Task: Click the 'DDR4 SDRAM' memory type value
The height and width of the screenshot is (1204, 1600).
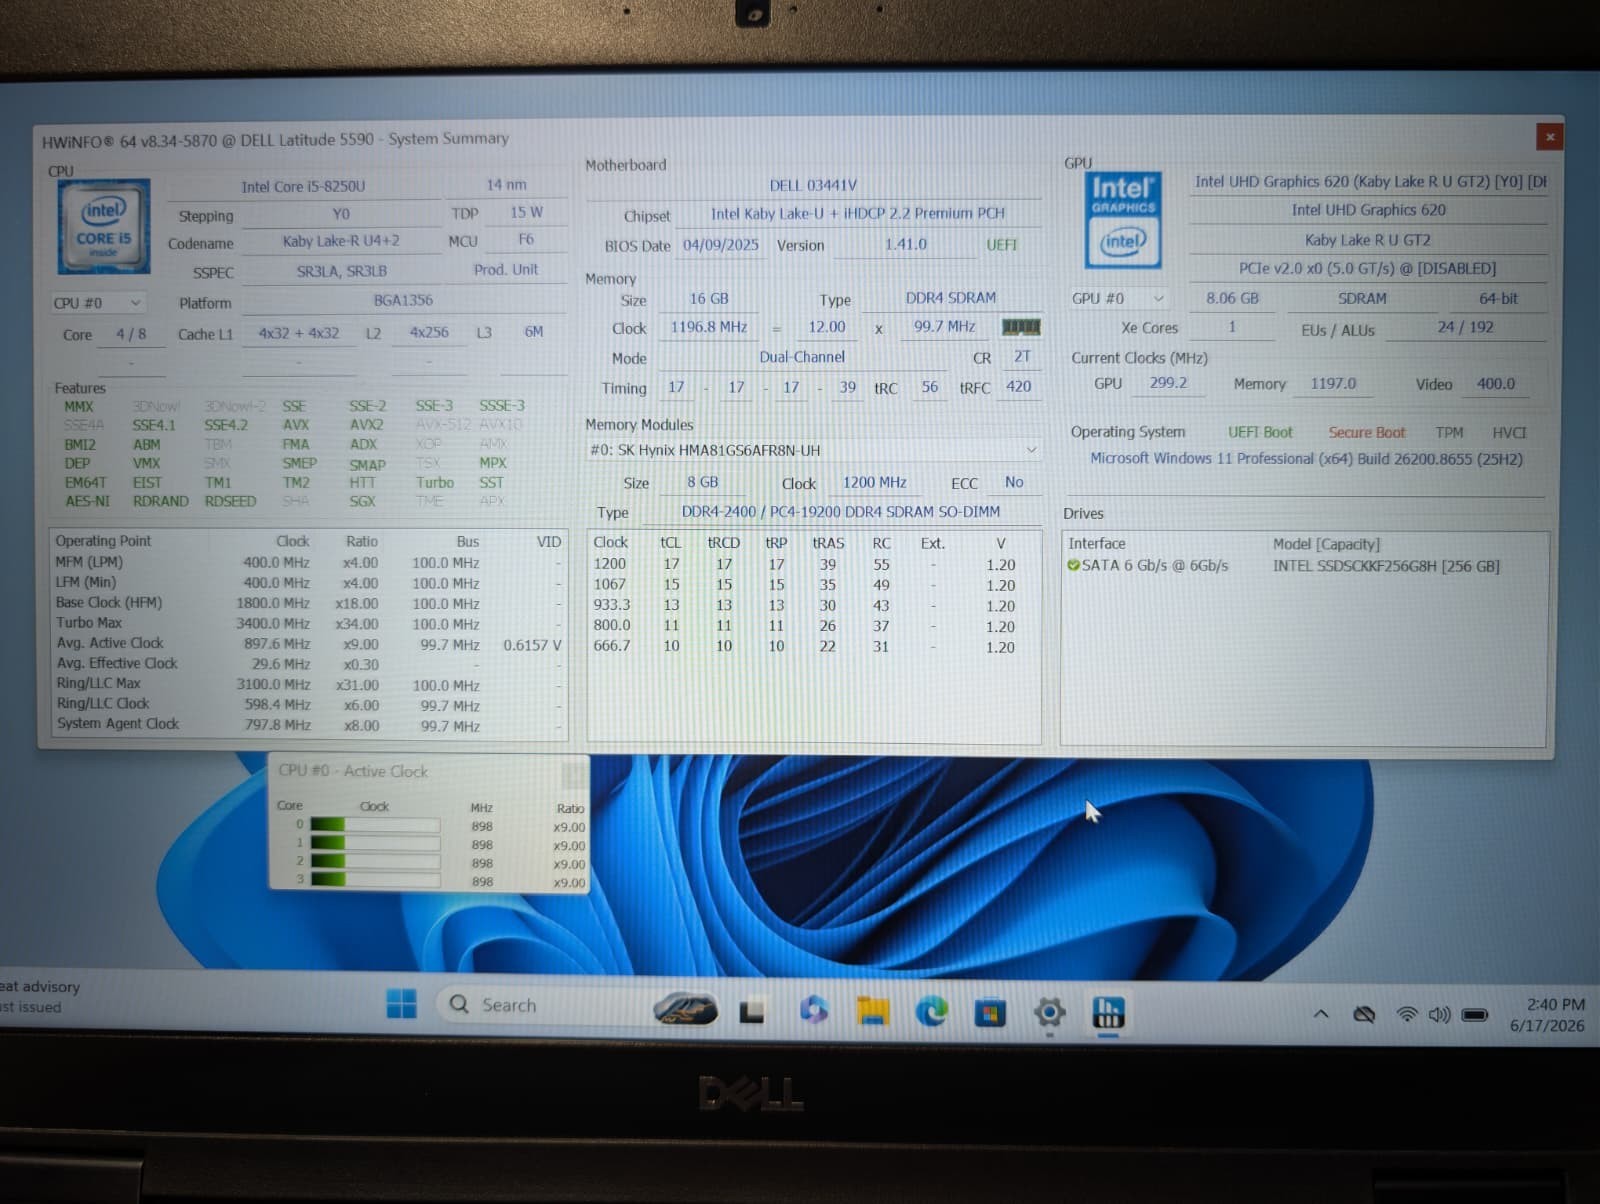Action: [951, 298]
